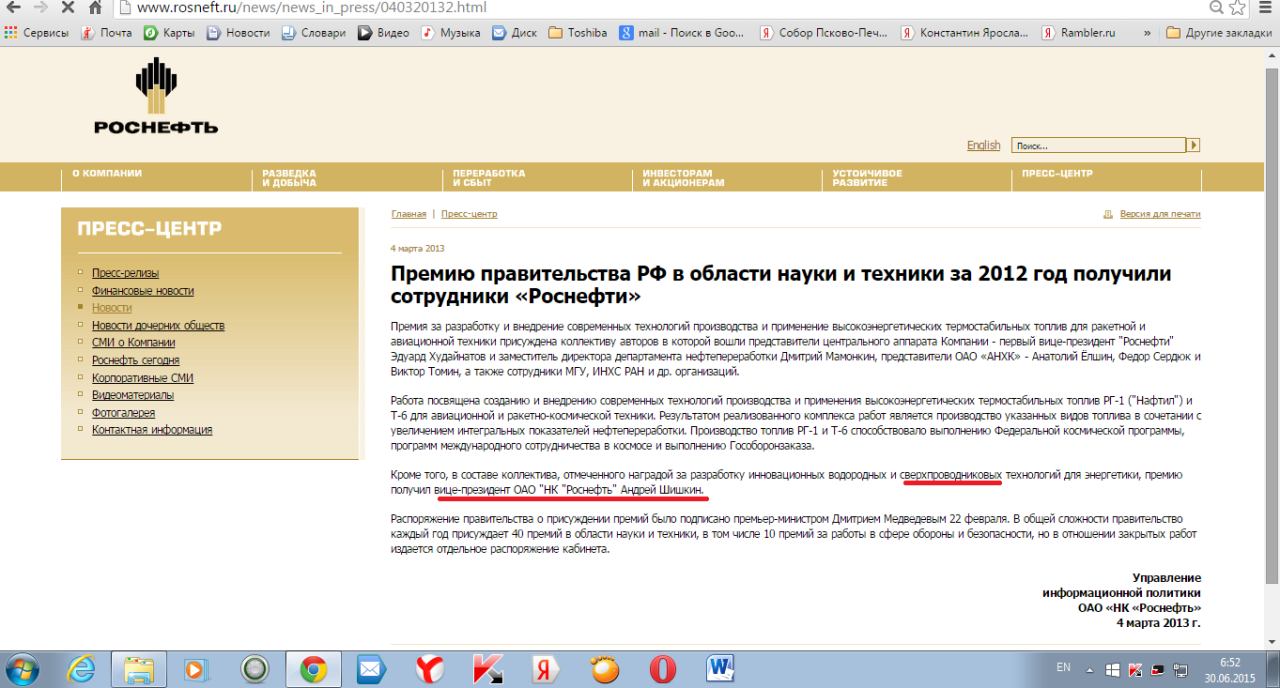
Task: Open Версия для печати print version
Action: pyautogui.click(x=1160, y=214)
